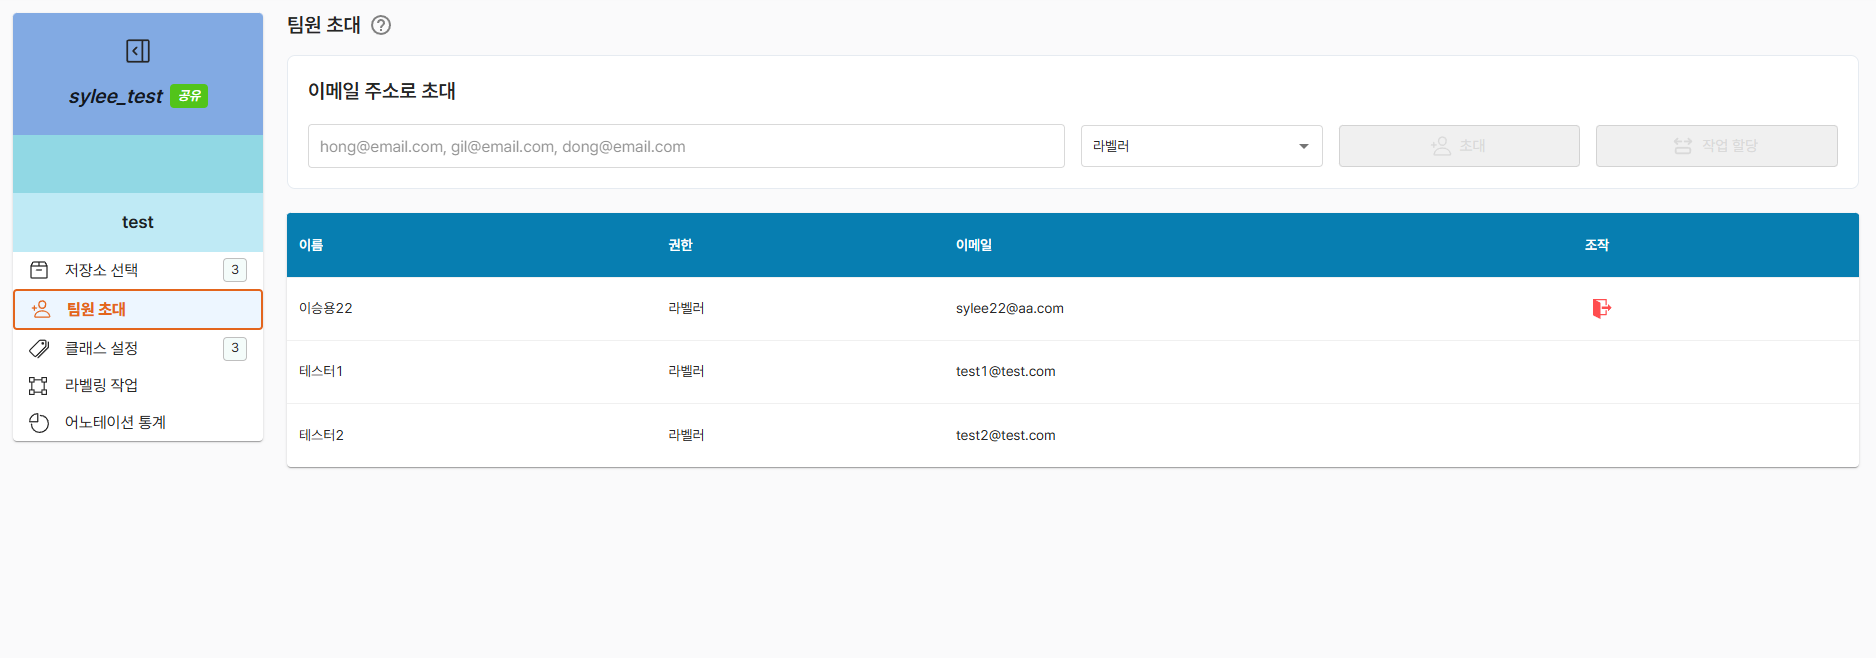Remove member 이승용22 with the red exit icon

[1601, 308]
